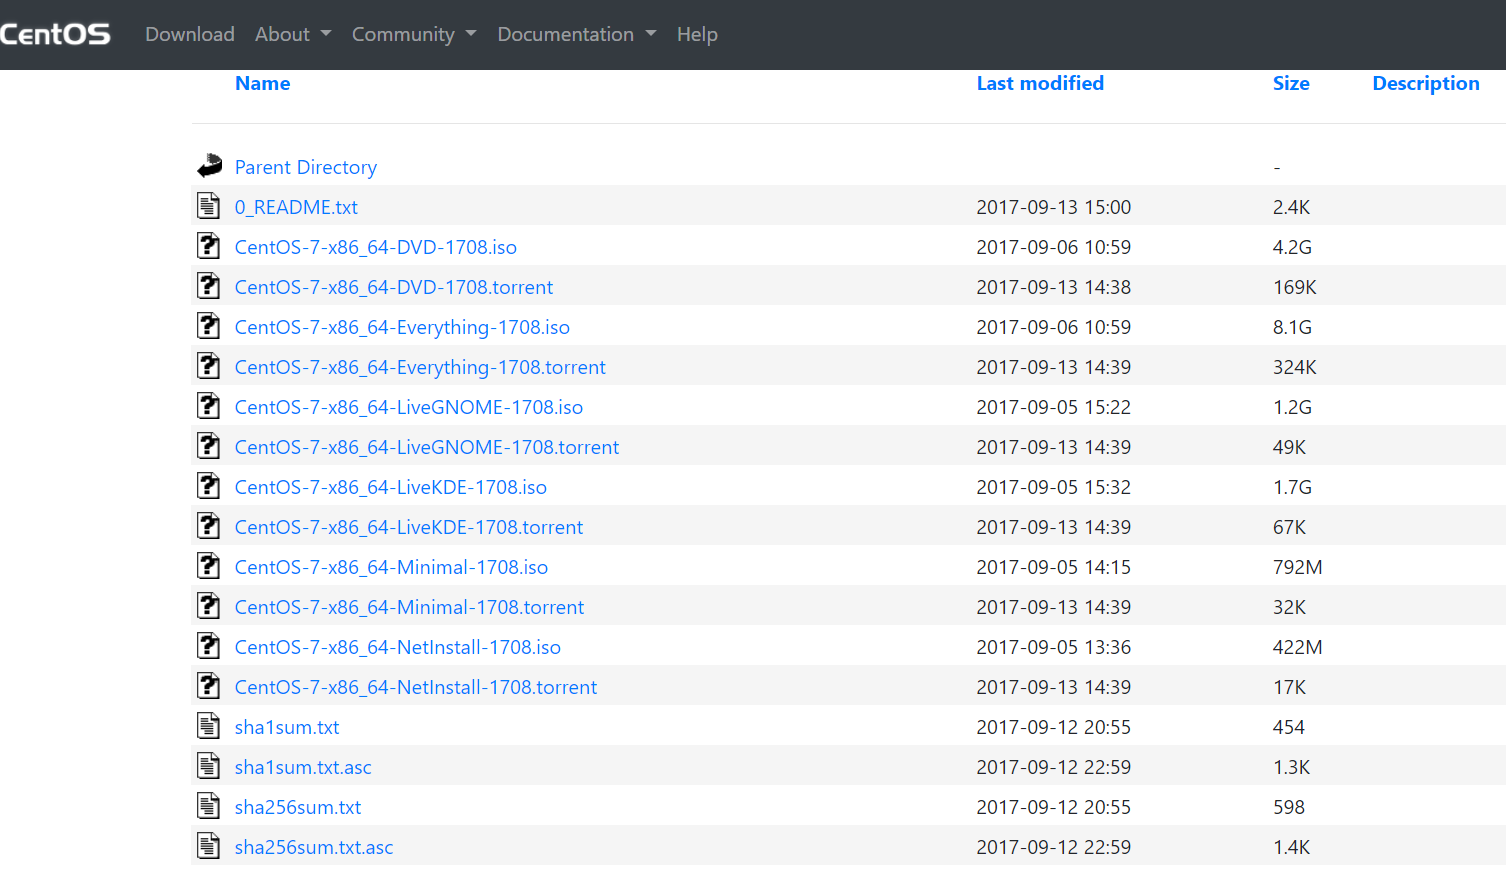Open the Download navbar item
The width and height of the screenshot is (1506, 881).
point(190,34)
